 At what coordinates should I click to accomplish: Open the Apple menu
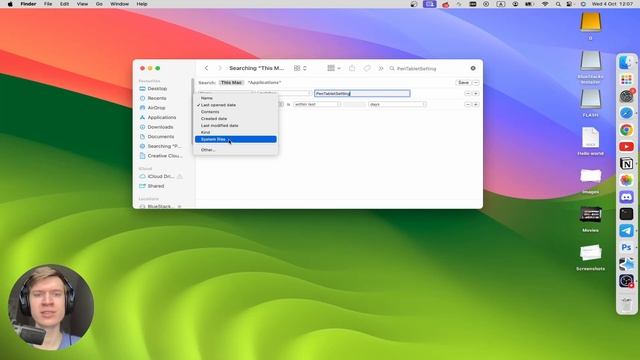click(x=10, y=4)
